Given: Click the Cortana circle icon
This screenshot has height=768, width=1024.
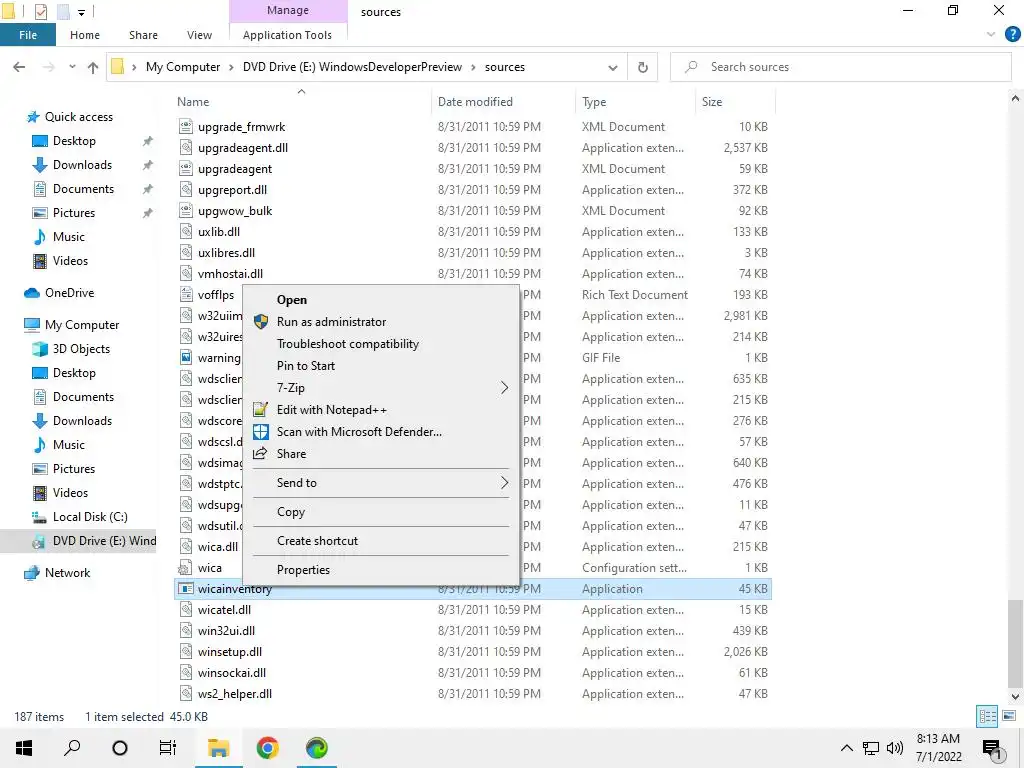Looking at the screenshot, I should [x=120, y=748].
